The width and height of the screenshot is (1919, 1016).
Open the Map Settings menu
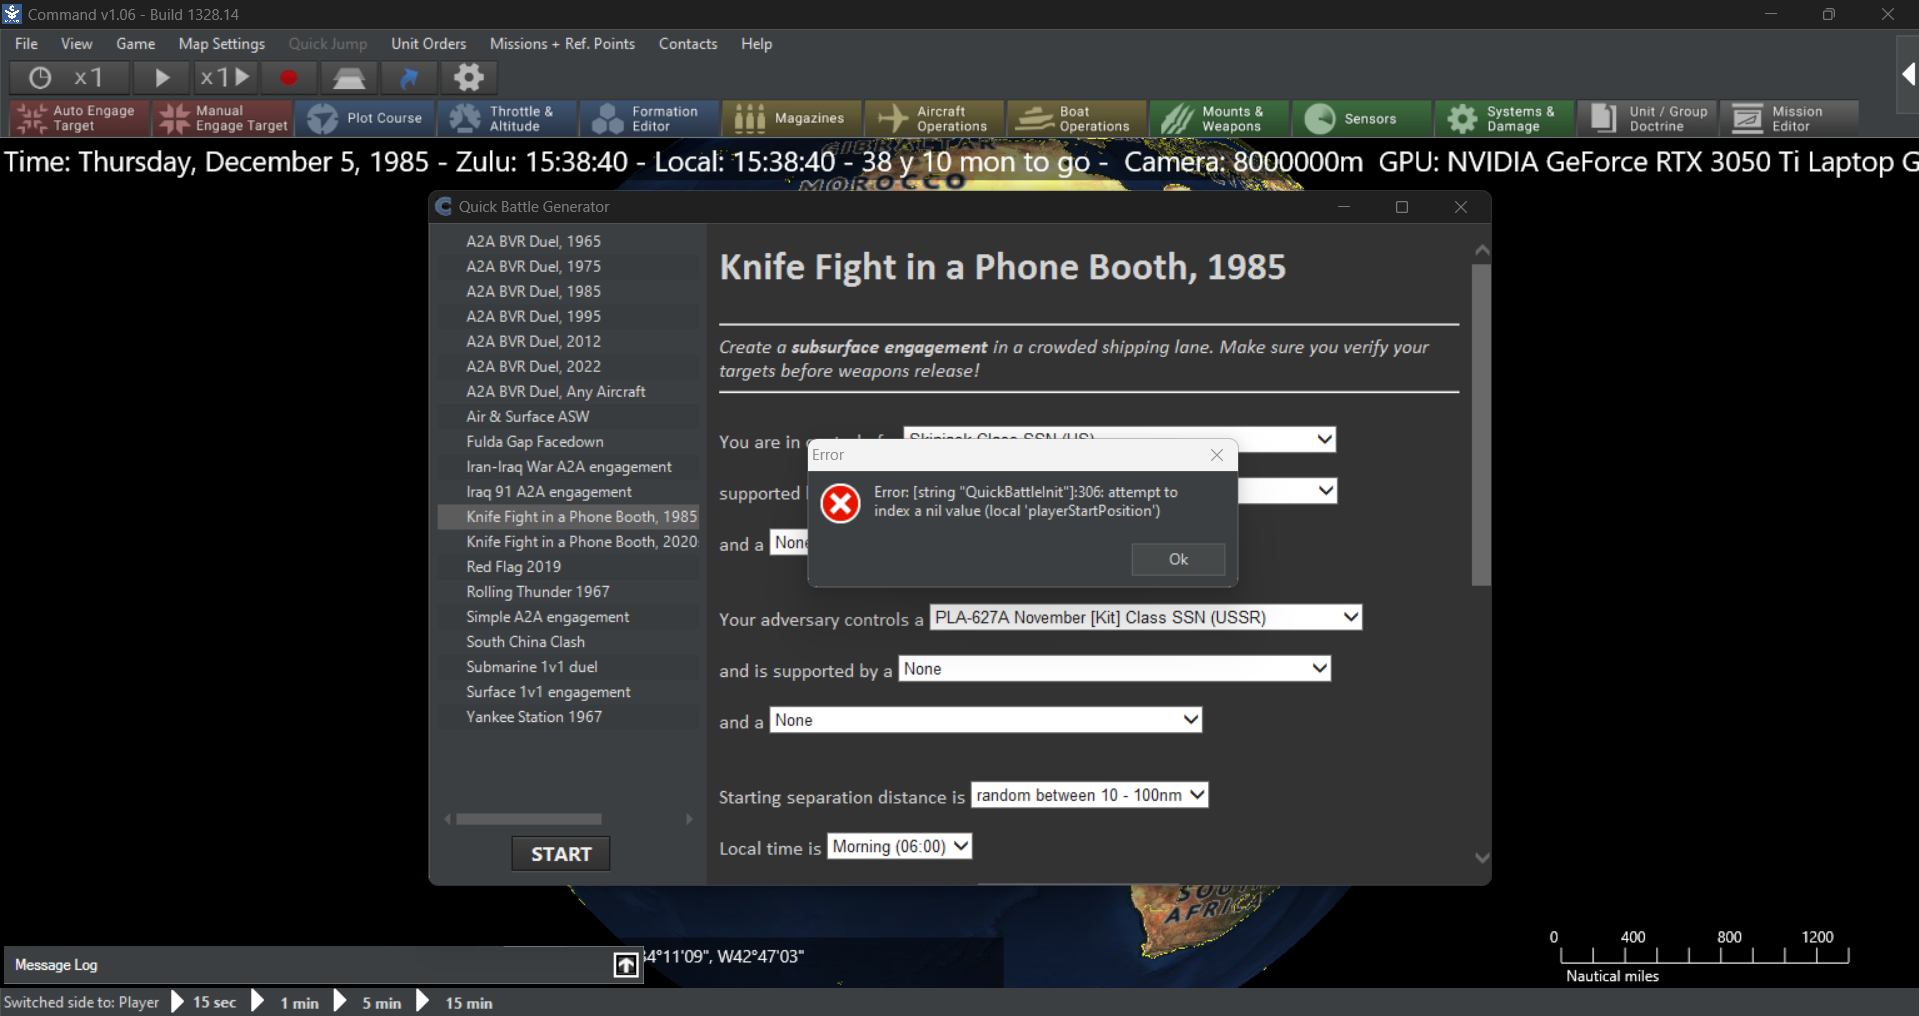point(221,44)
